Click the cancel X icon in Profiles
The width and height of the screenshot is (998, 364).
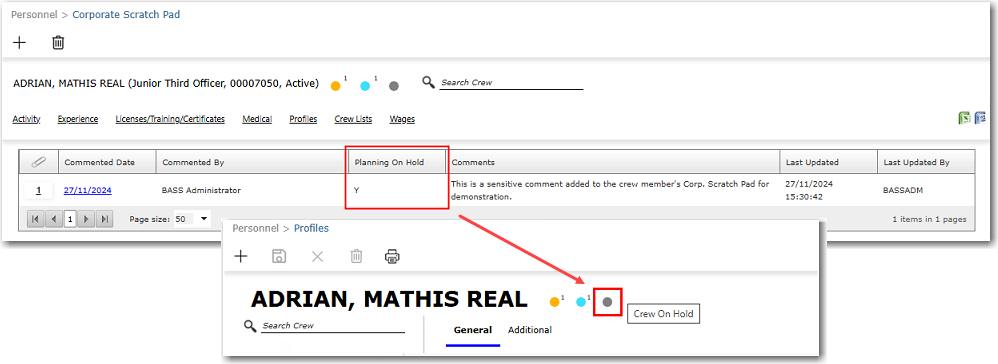point(317,256)
